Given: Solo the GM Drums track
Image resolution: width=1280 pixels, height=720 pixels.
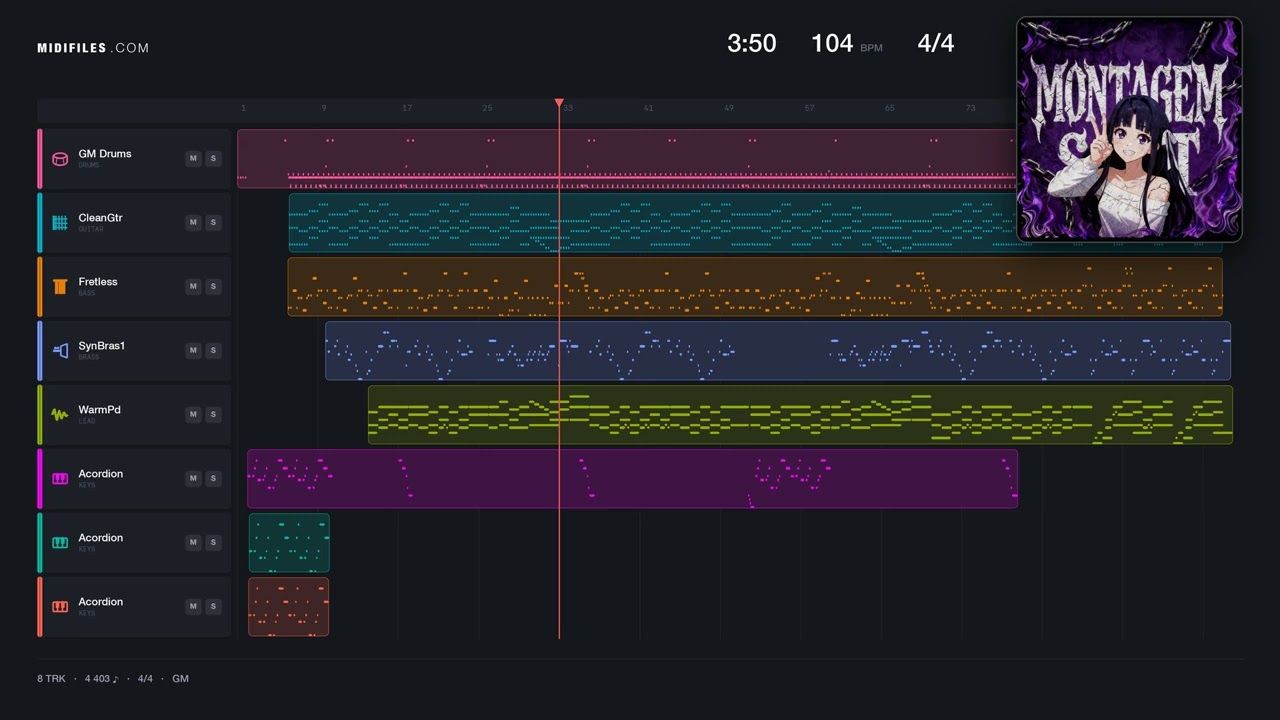Looking at the screenshot, I should (x=213, y=158).
